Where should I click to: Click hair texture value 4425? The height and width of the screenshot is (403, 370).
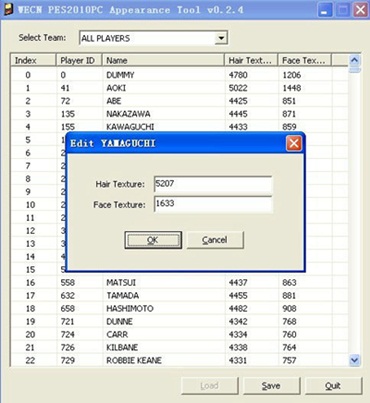coord(238,101)
